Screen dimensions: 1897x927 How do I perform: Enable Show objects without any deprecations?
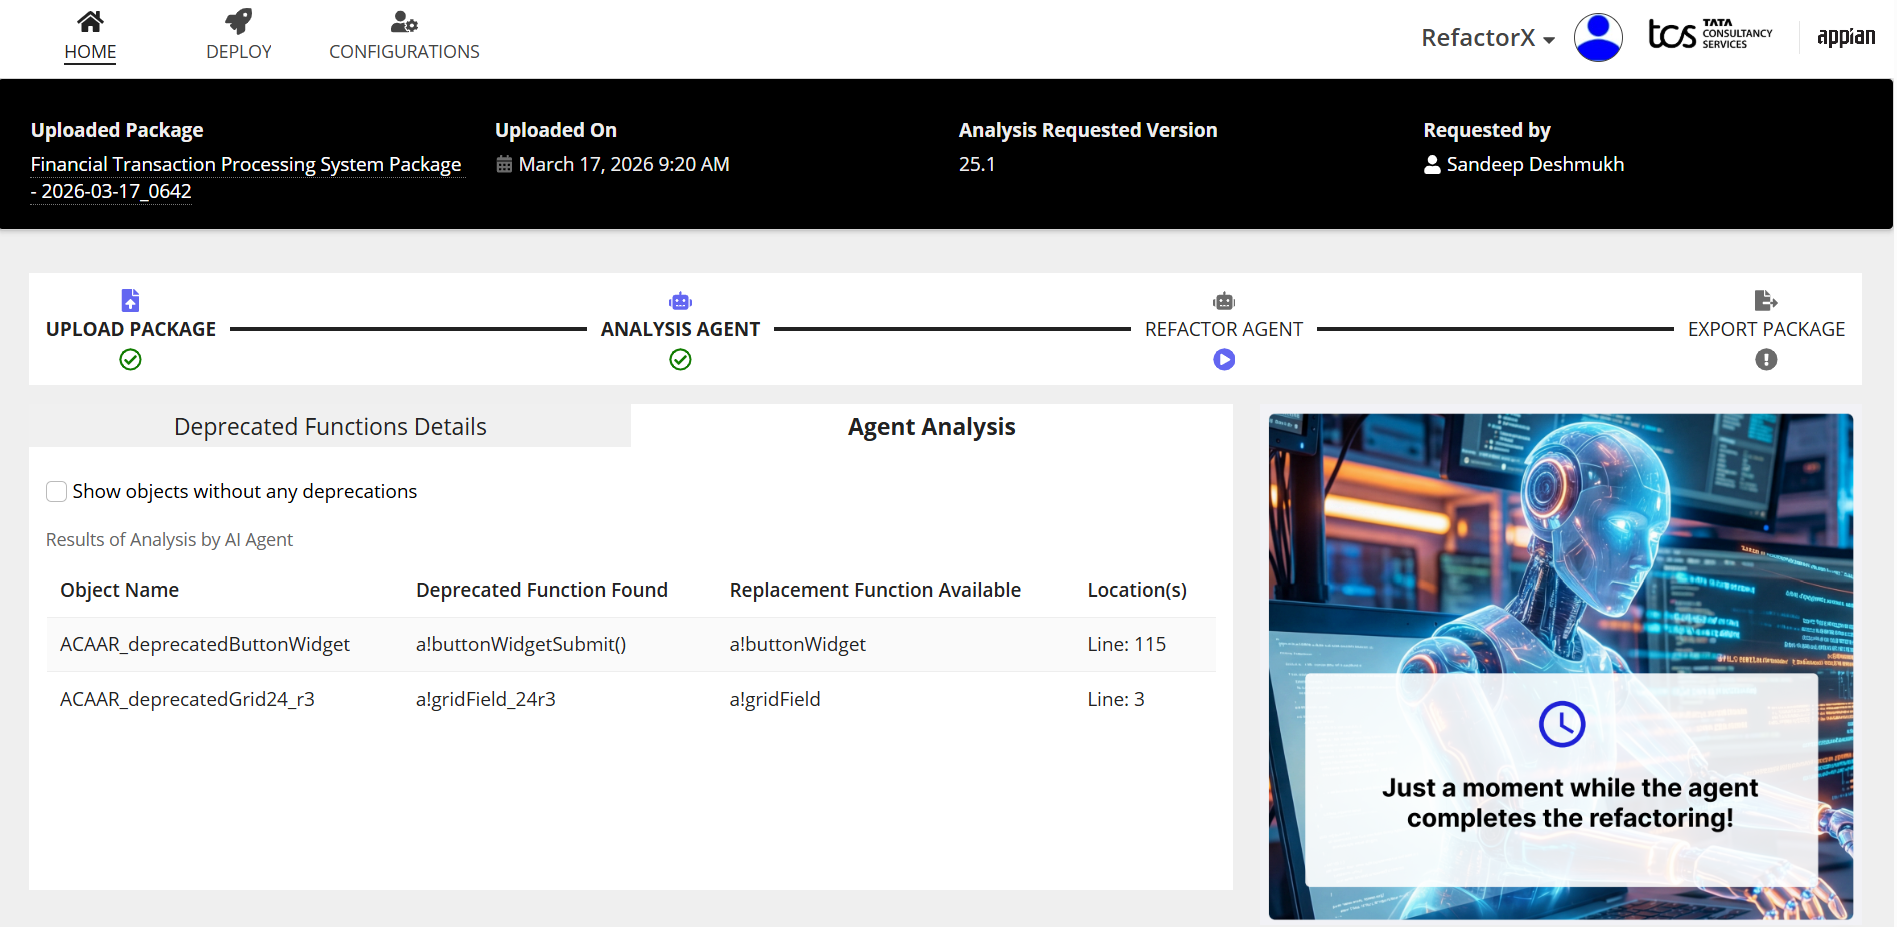[57, 491]
